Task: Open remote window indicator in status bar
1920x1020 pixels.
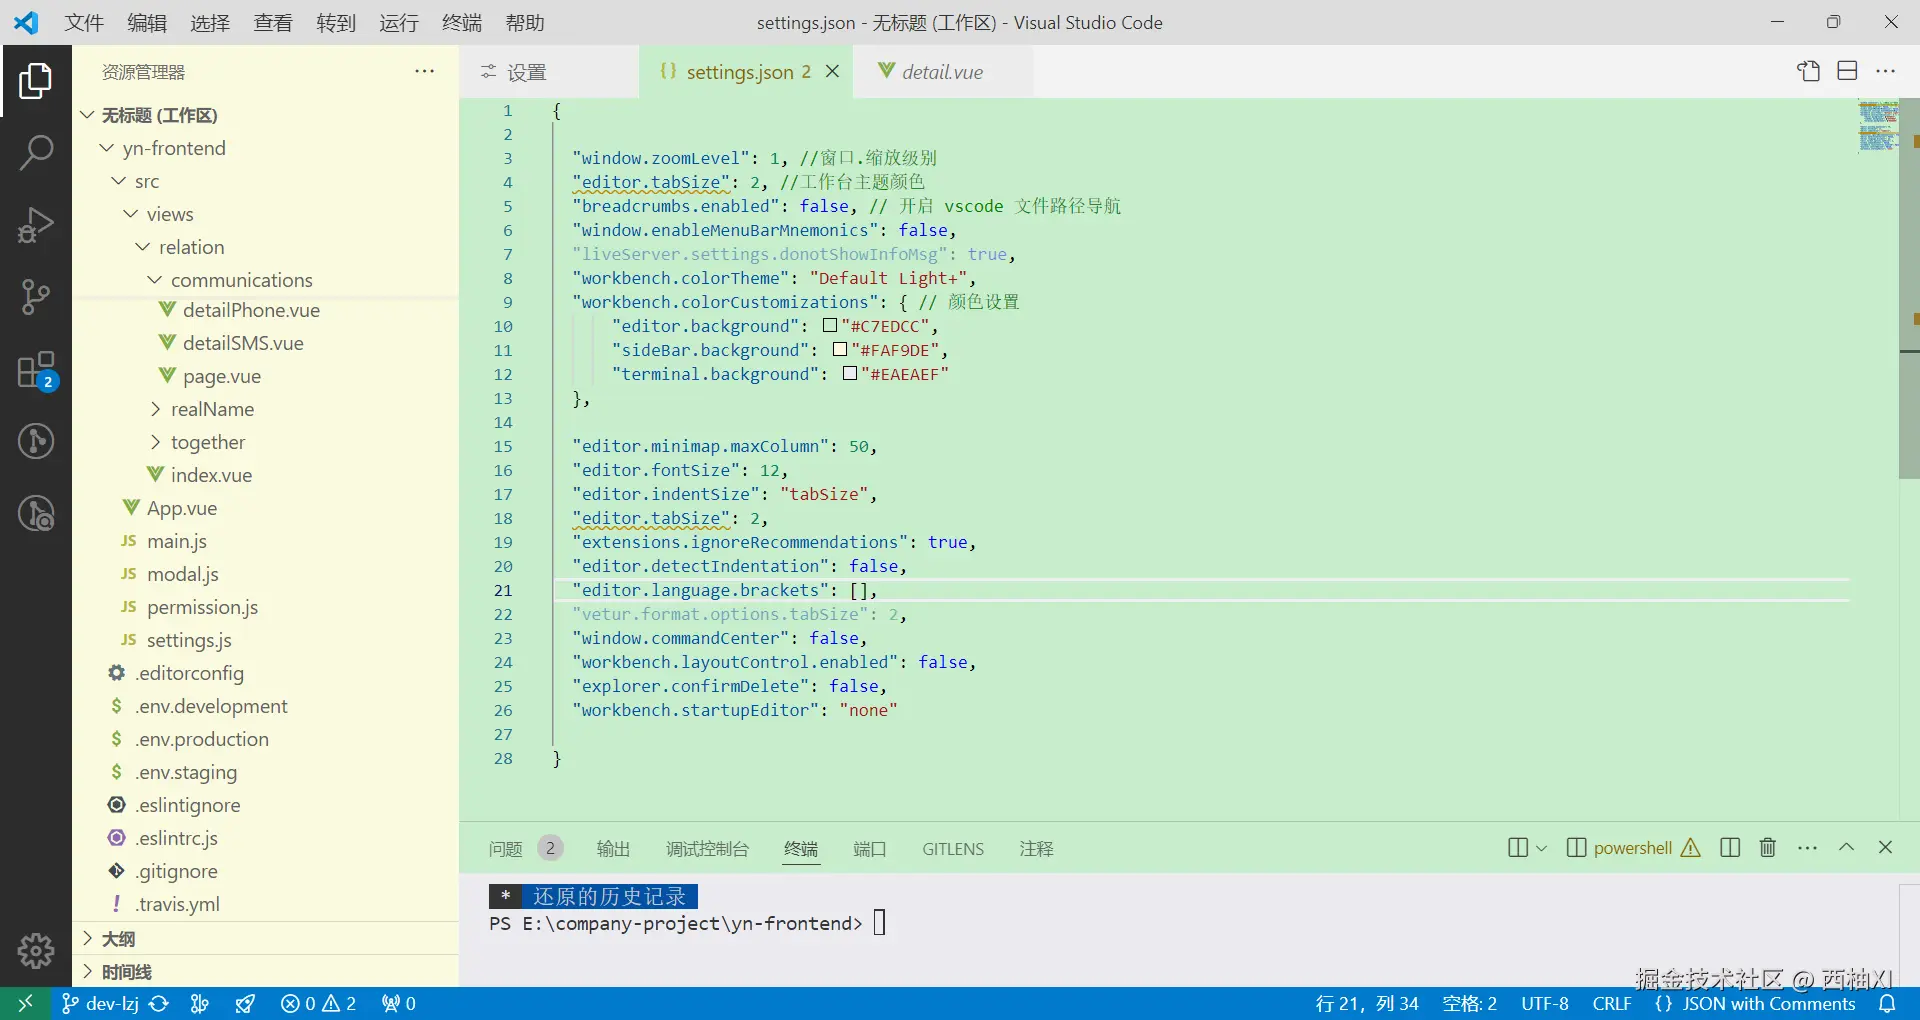Action: 25,1003
